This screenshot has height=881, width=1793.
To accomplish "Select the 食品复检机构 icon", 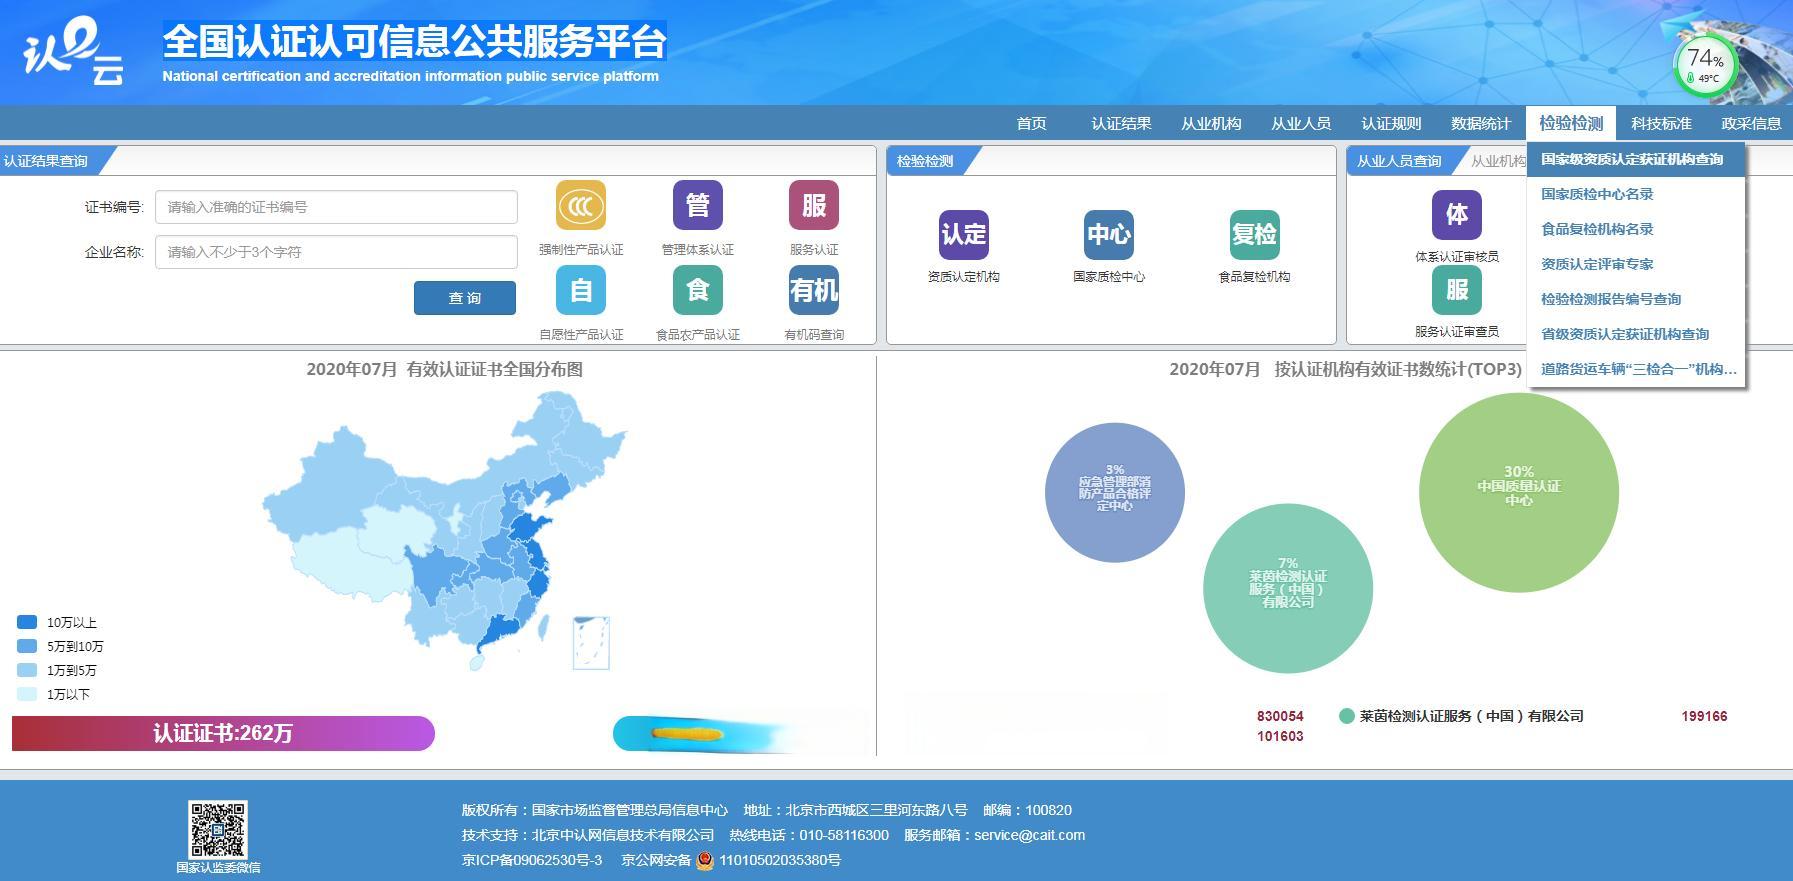I will 1254,235.
